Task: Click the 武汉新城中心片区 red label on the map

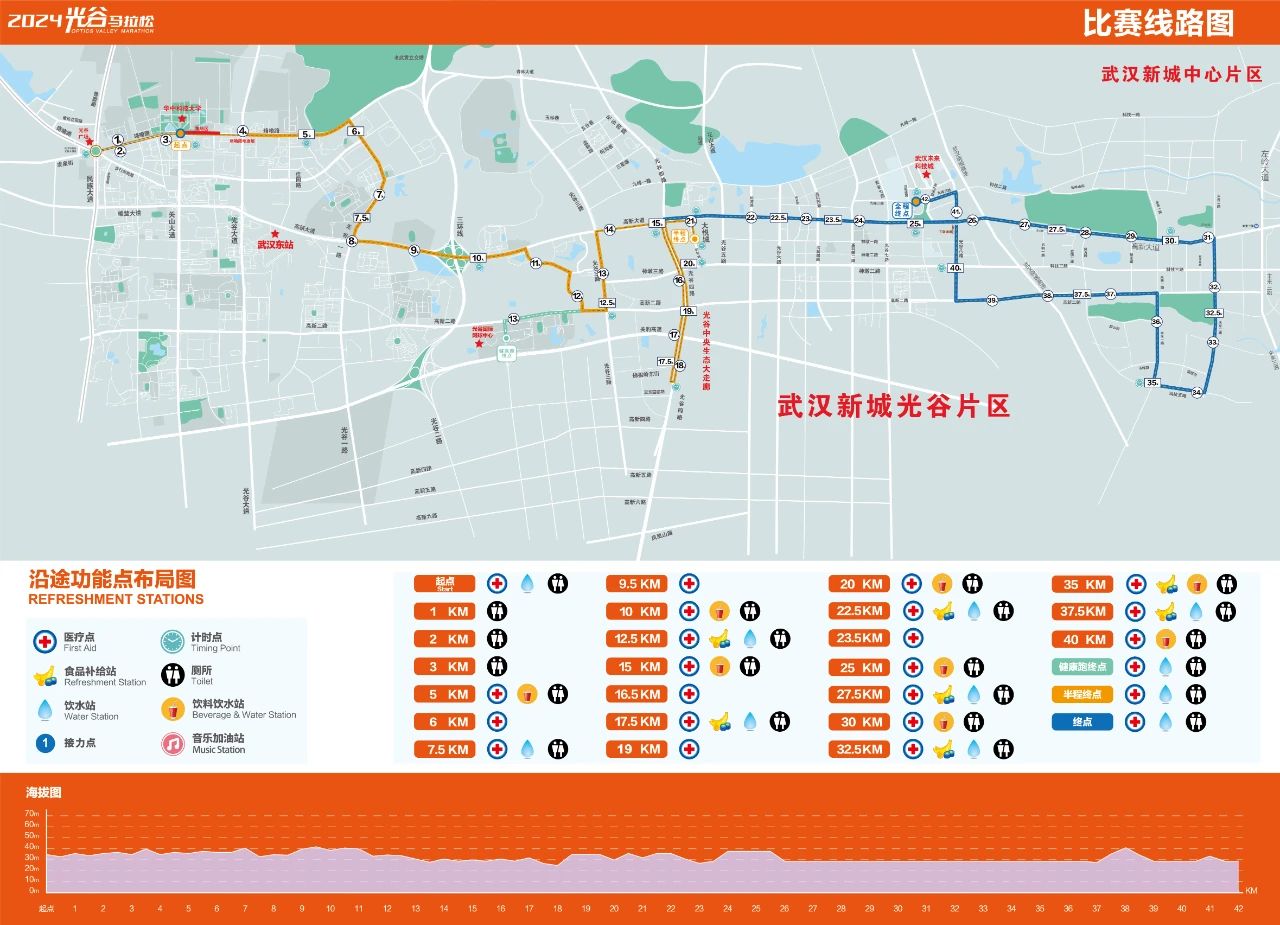Action: pos(1181,74)
